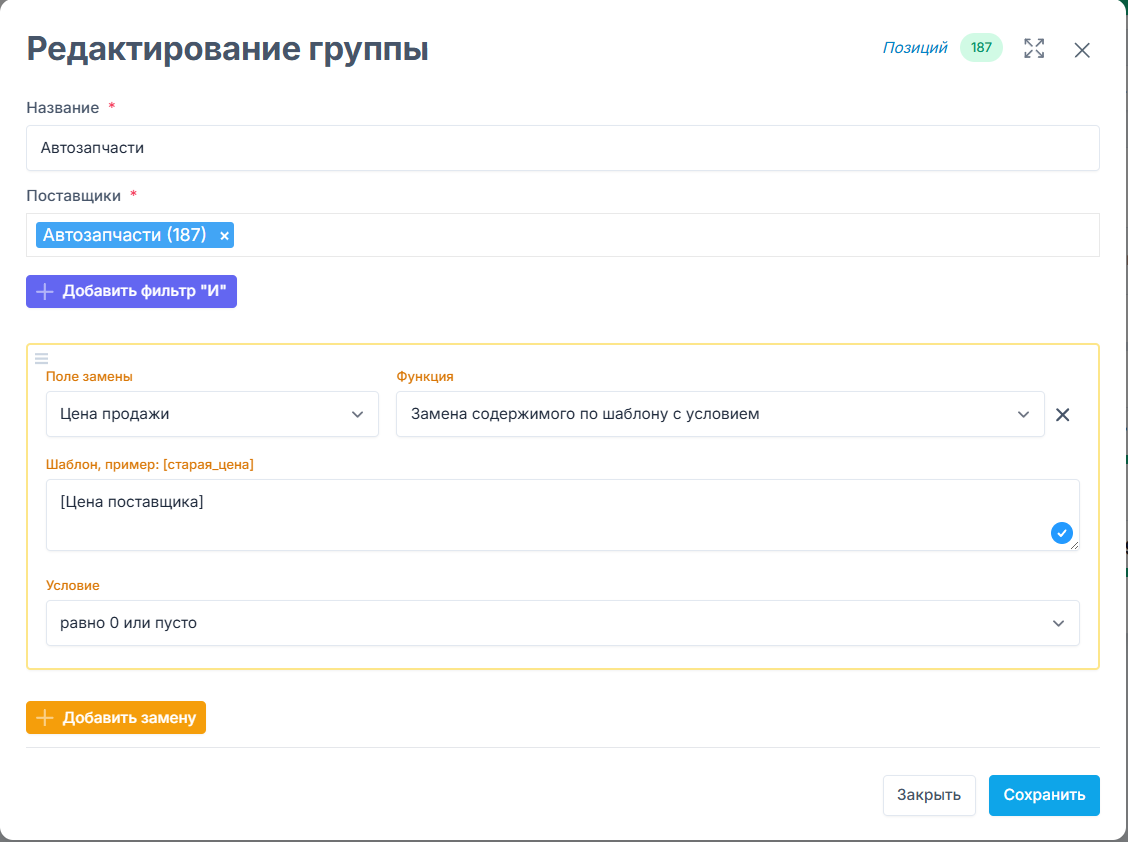Screen dimensions: 1128x842
Task: Open the Поле замены dropdown
Action: [x=212, y=414]
